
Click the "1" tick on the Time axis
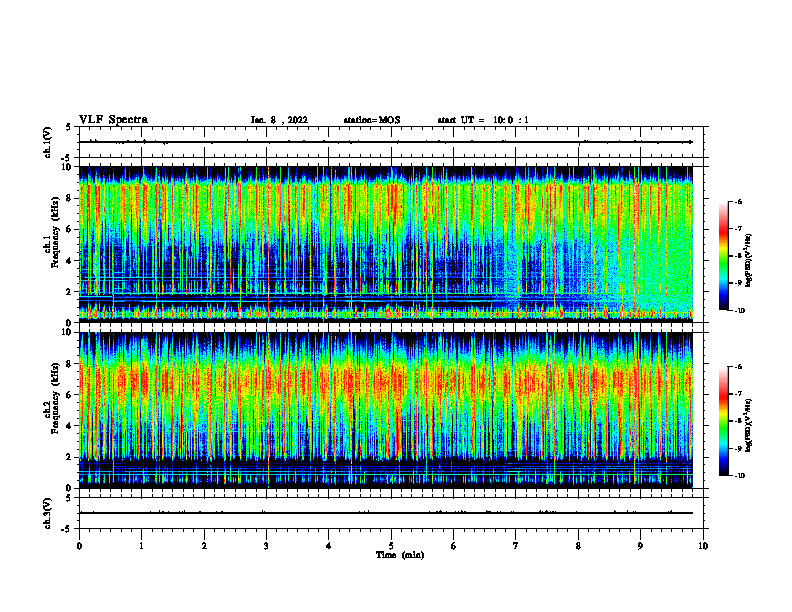141,546
